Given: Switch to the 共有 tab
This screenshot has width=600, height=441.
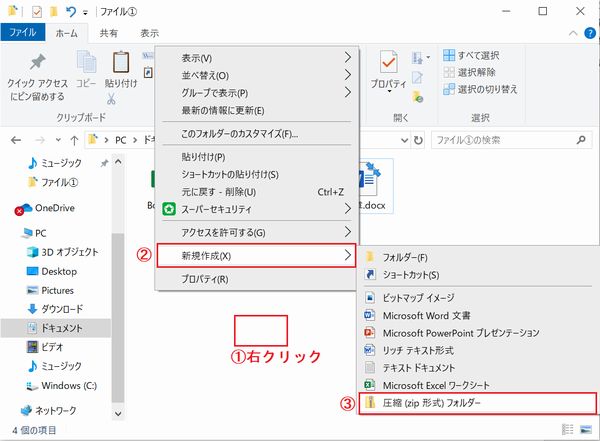Looking at the screenshot, I should click(x=109, y=33).
